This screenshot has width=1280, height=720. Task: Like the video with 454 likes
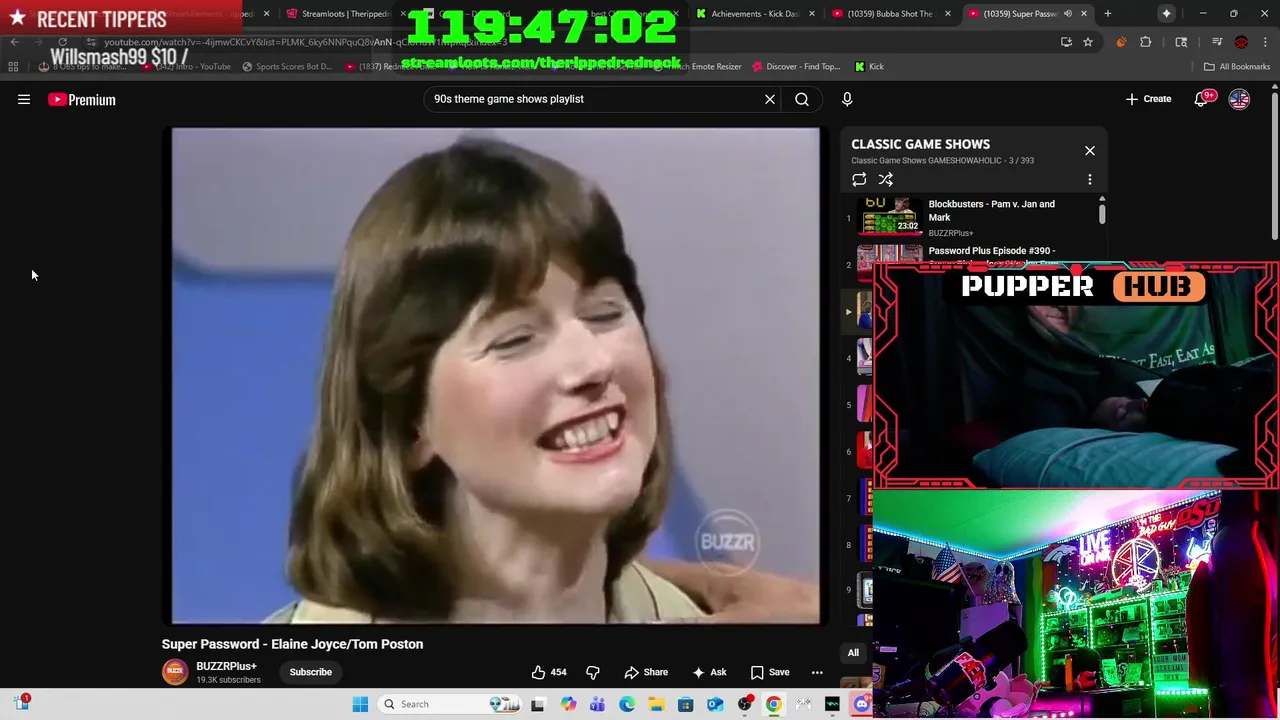click(x=549, y=672)
